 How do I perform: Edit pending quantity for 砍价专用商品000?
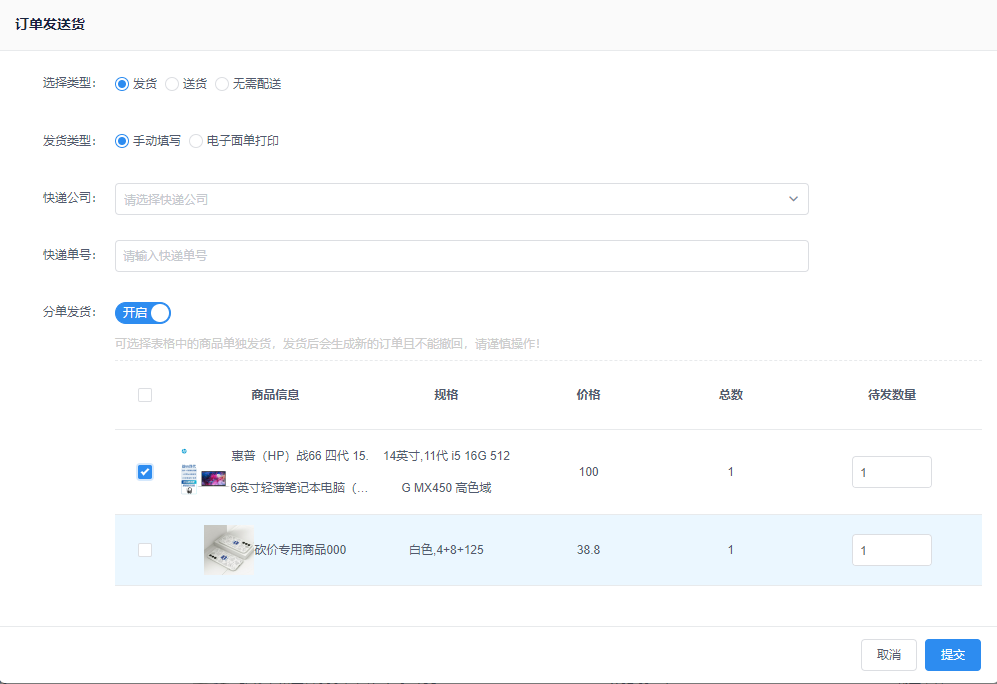(891, 550)
